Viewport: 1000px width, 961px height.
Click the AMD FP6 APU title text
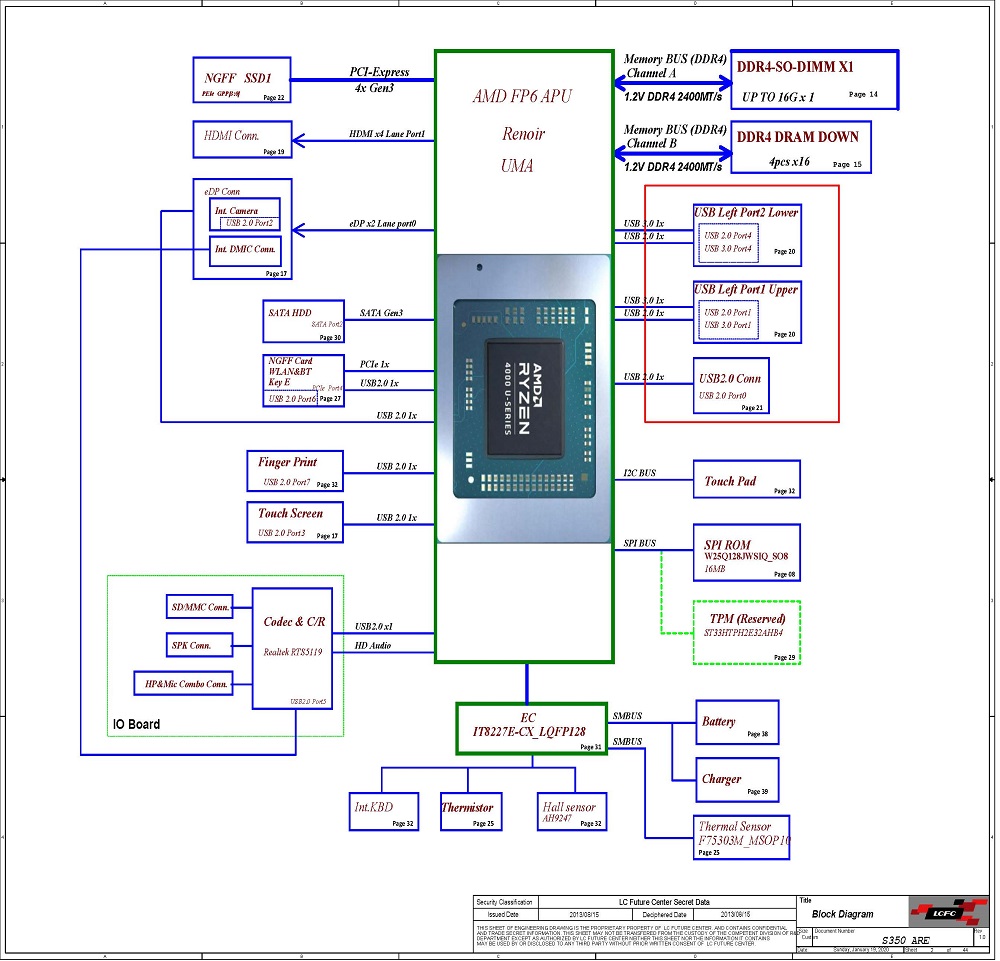(x=522, y=96)
